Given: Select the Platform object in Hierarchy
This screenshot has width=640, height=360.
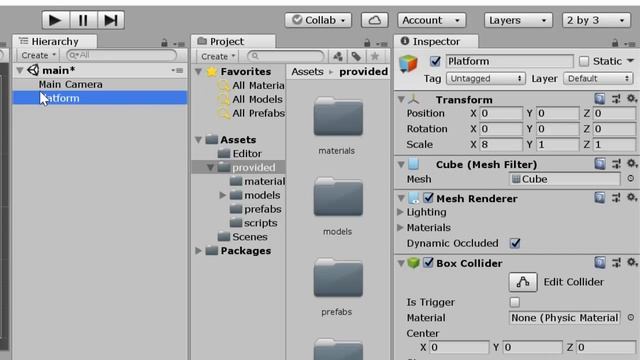Looking at the screenshot, I should click(x=100, y=98).
